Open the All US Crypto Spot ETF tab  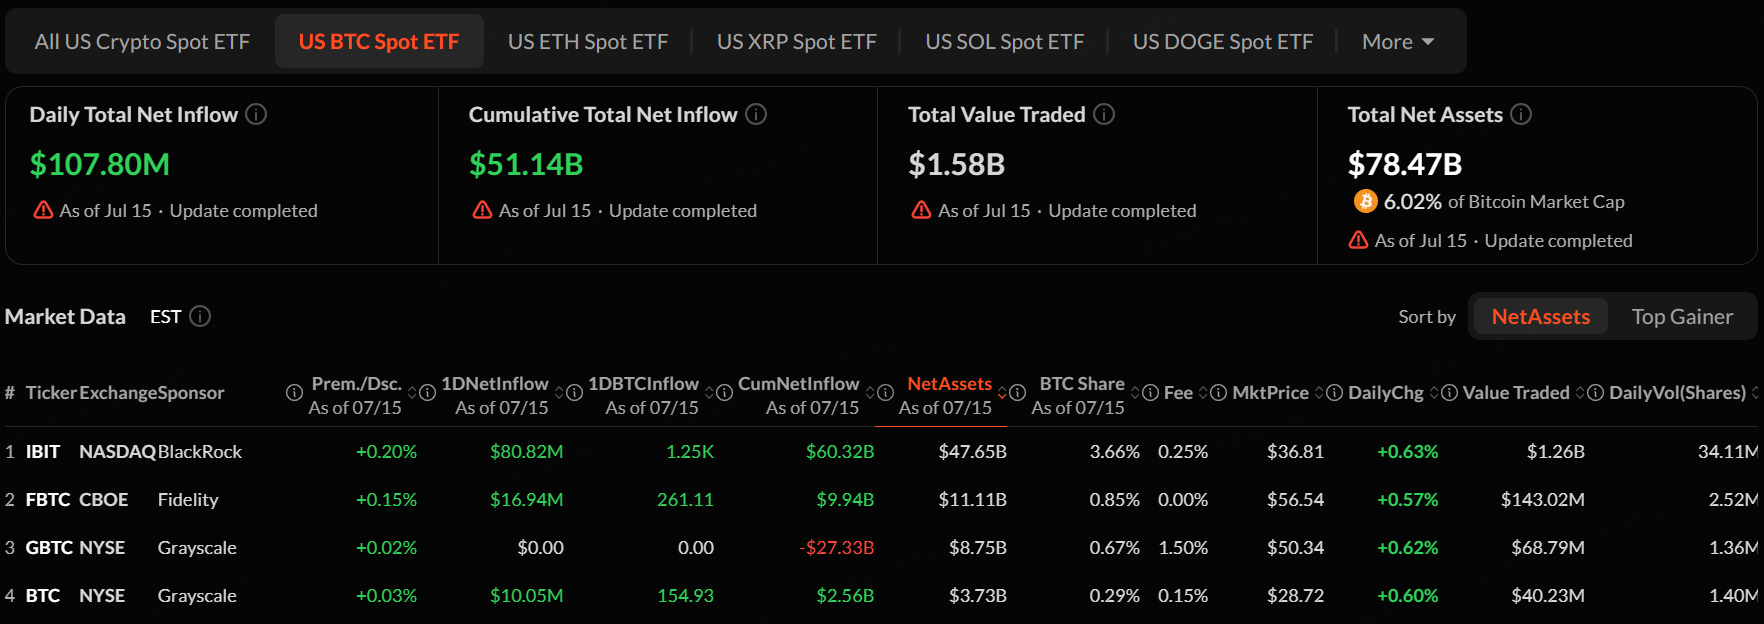[142, 42]
